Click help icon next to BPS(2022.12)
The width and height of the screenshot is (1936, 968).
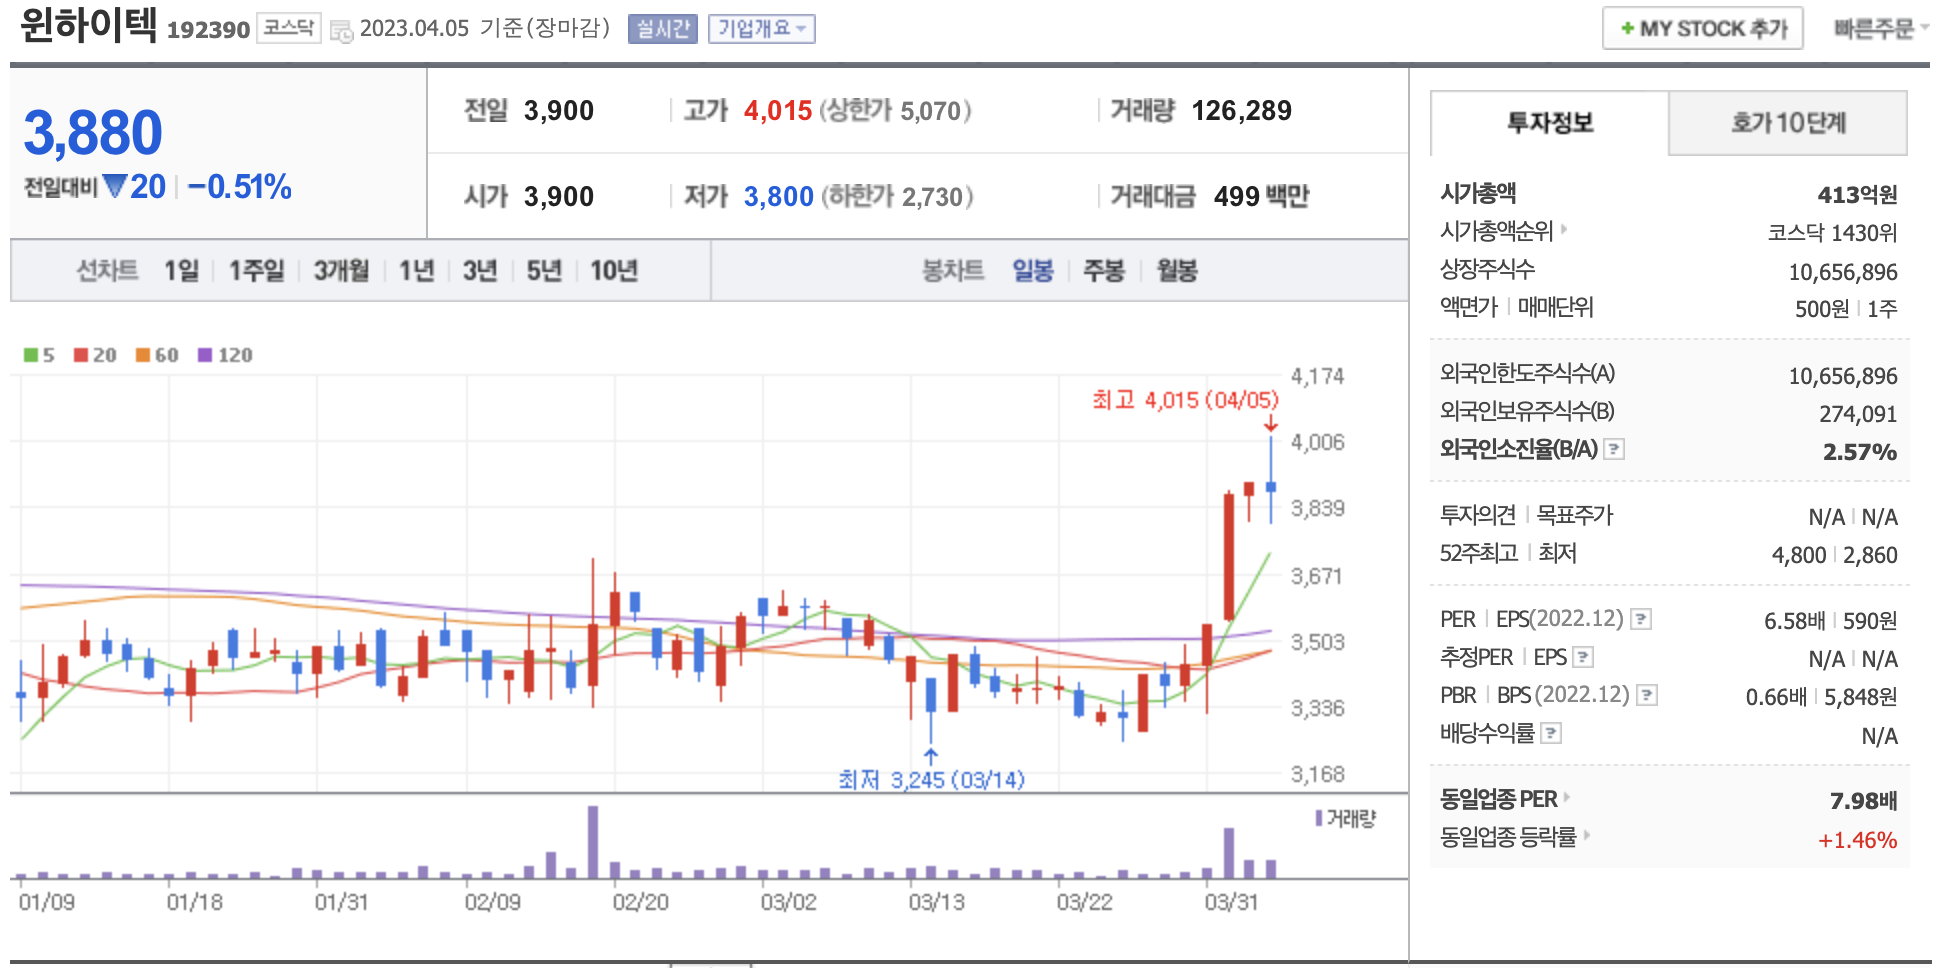tap(1647, 695)
